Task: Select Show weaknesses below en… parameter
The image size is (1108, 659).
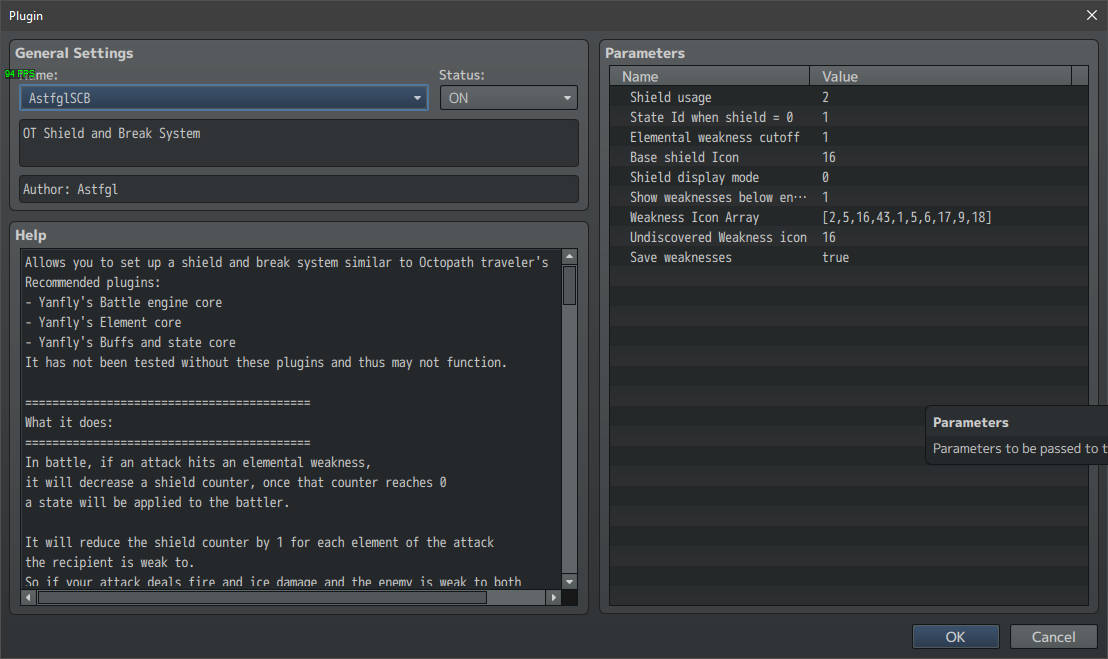Action: click(x=849, y=198)
